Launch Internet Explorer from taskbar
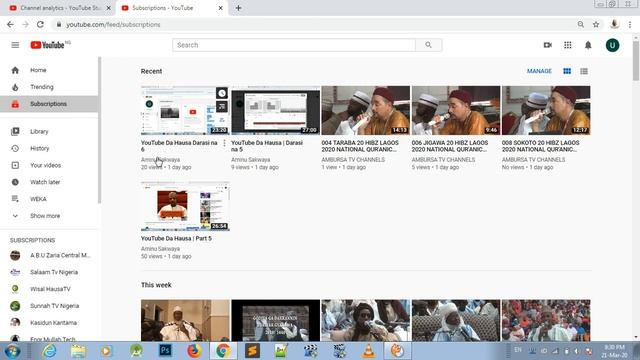This screenshot has width=640, height=360. point(49,351)
